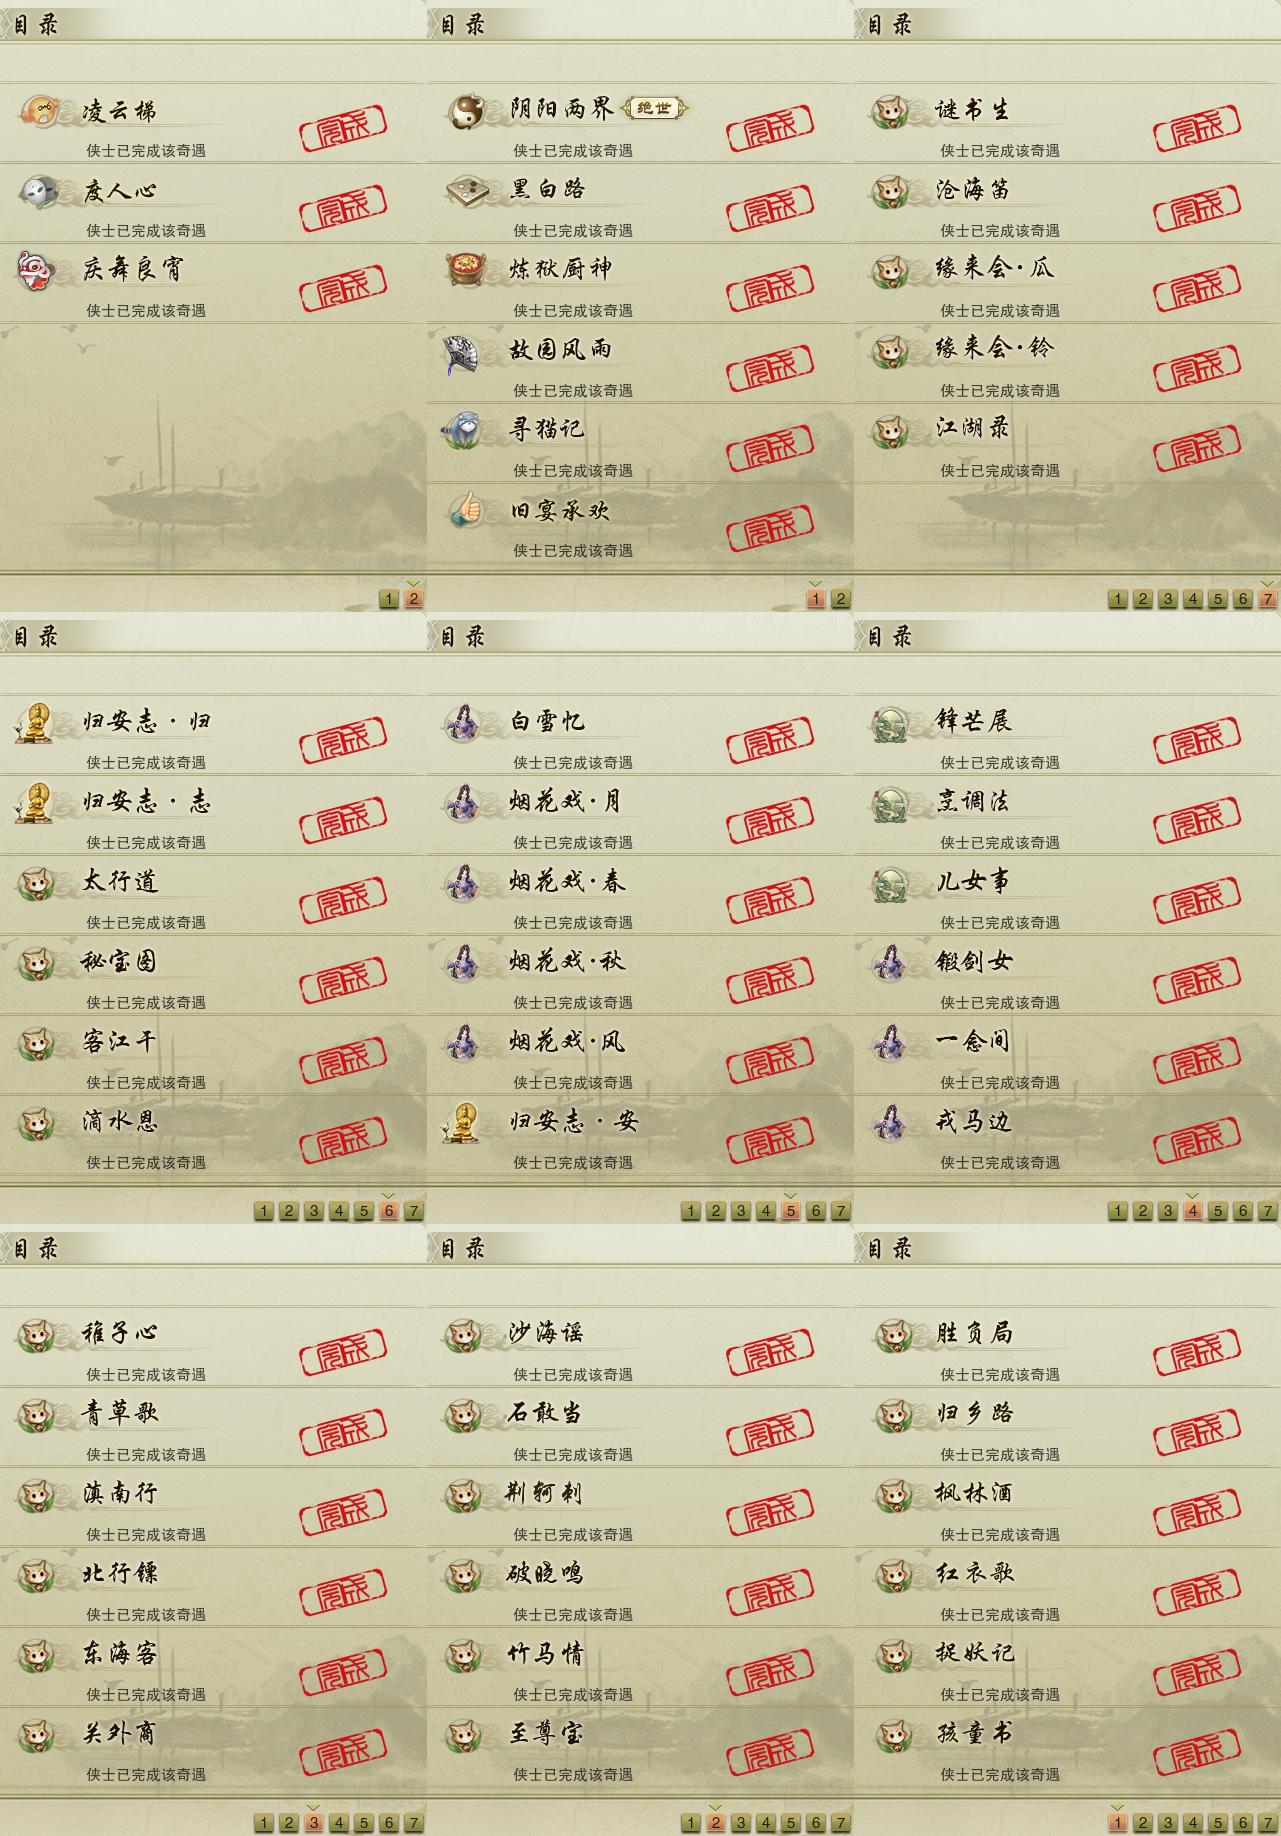
Task: Click the red completed stamp on 沙海谣
Action: pyautogui.click(x=770, y=1353)
